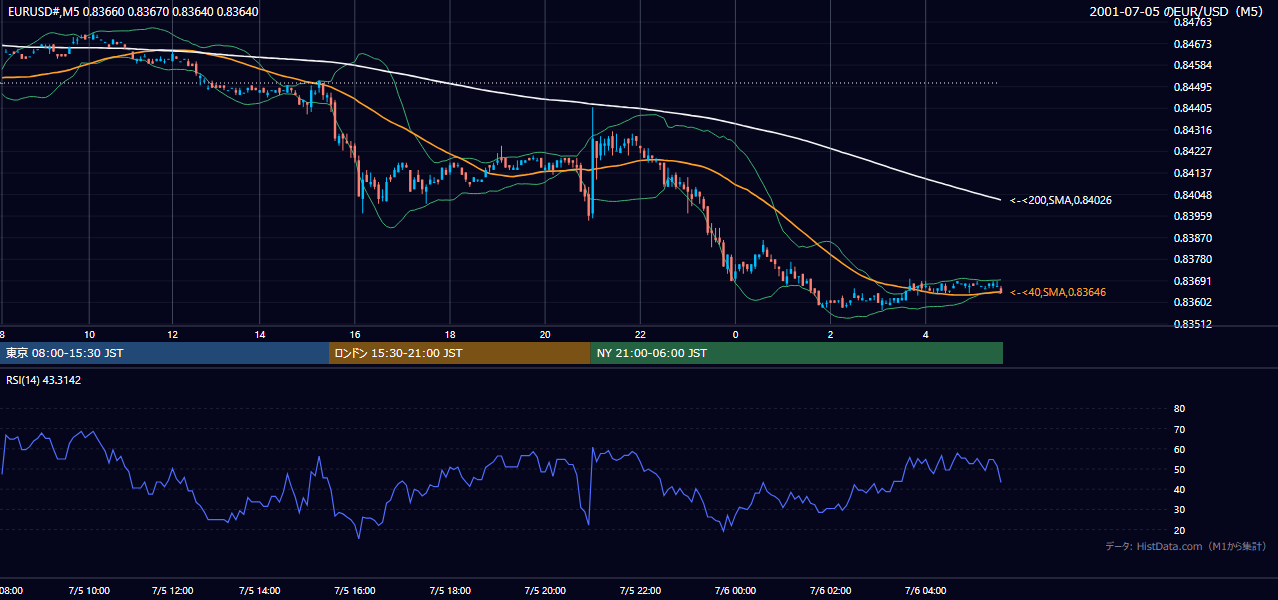Click the RSI(14) 43.3142 indicator label

tap(43, 379)
